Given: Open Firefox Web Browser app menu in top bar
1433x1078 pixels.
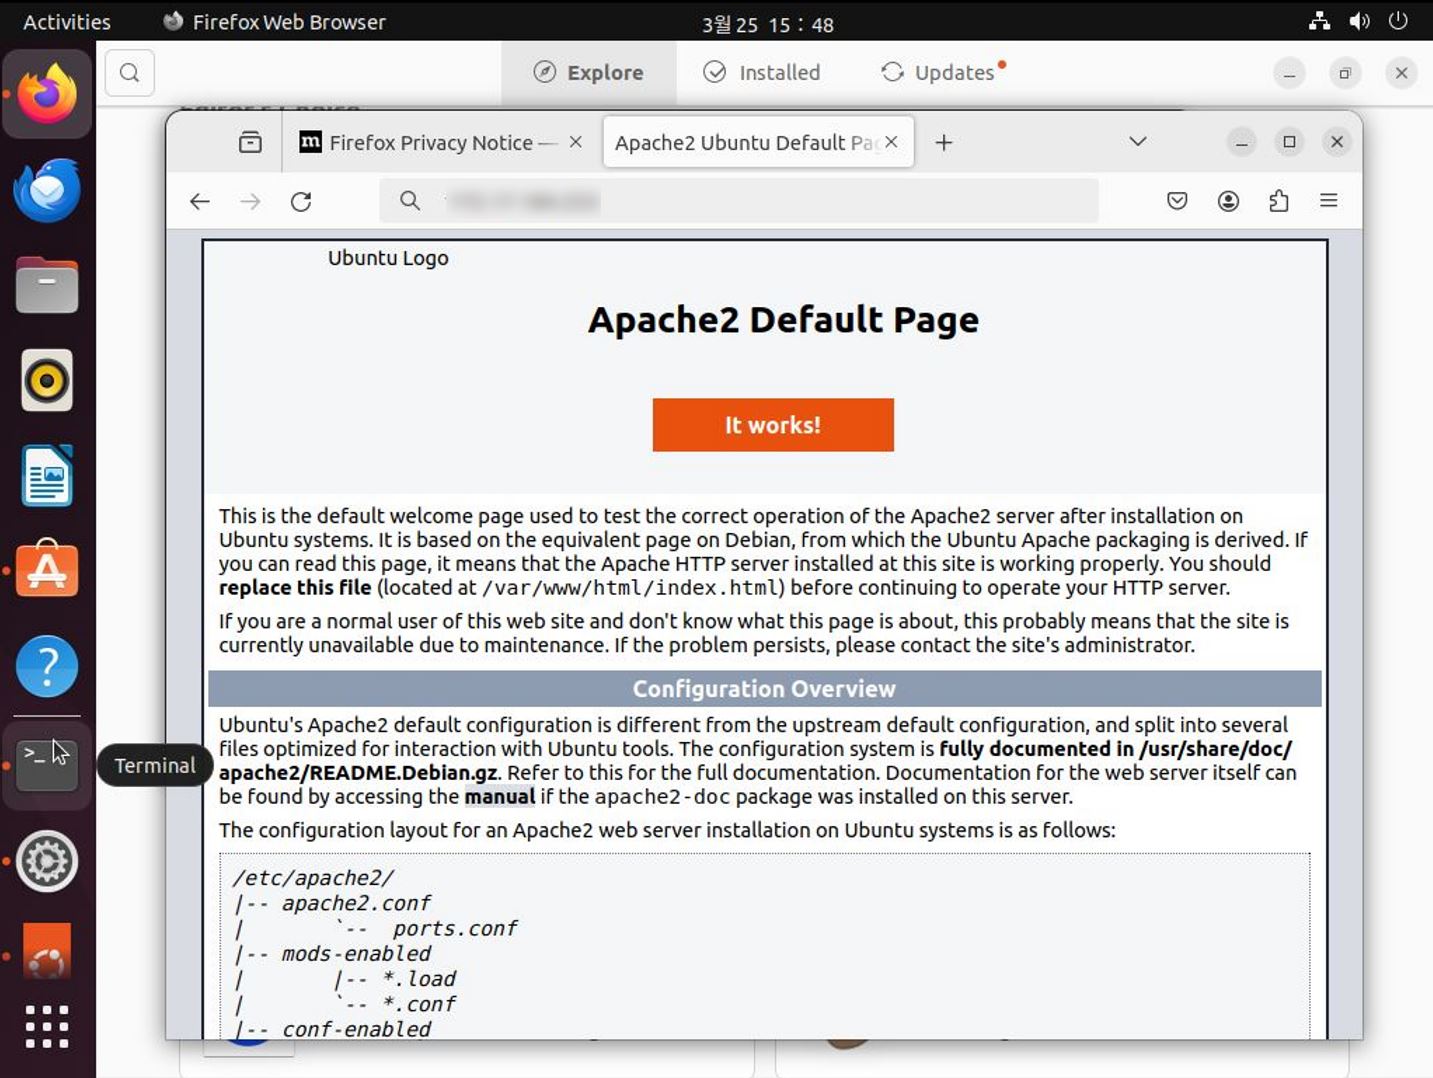Looking at the screenshot, I should (274, 22).
